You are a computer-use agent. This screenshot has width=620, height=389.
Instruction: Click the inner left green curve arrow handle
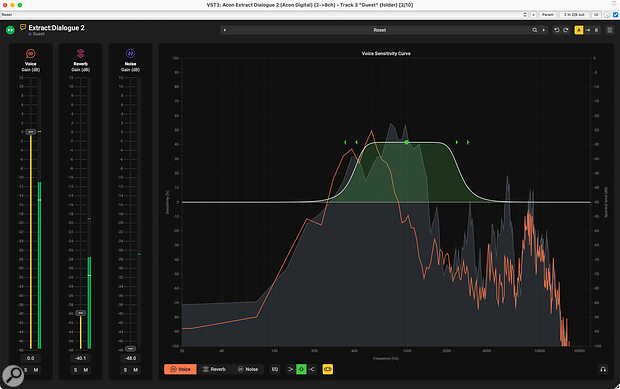[356, 142]
